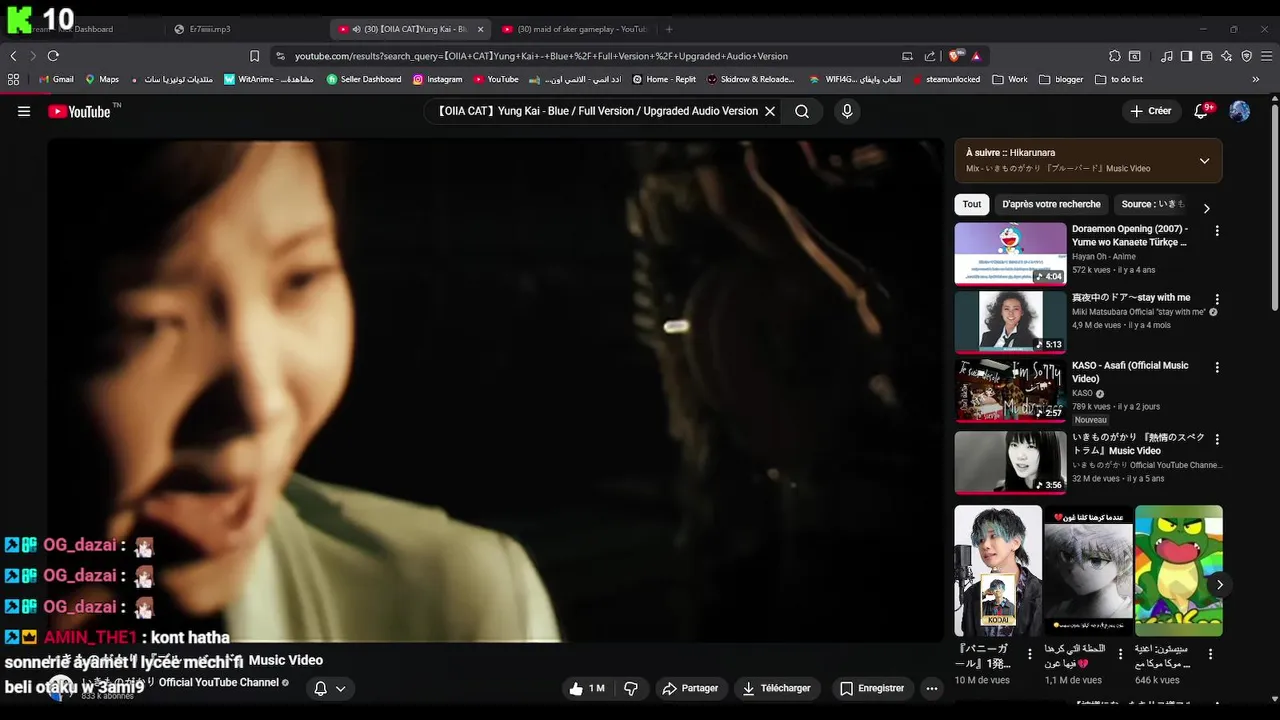
Task: Expand the À suivre playlist panel
Action: pyautogui.click(x=1204, y=161)
